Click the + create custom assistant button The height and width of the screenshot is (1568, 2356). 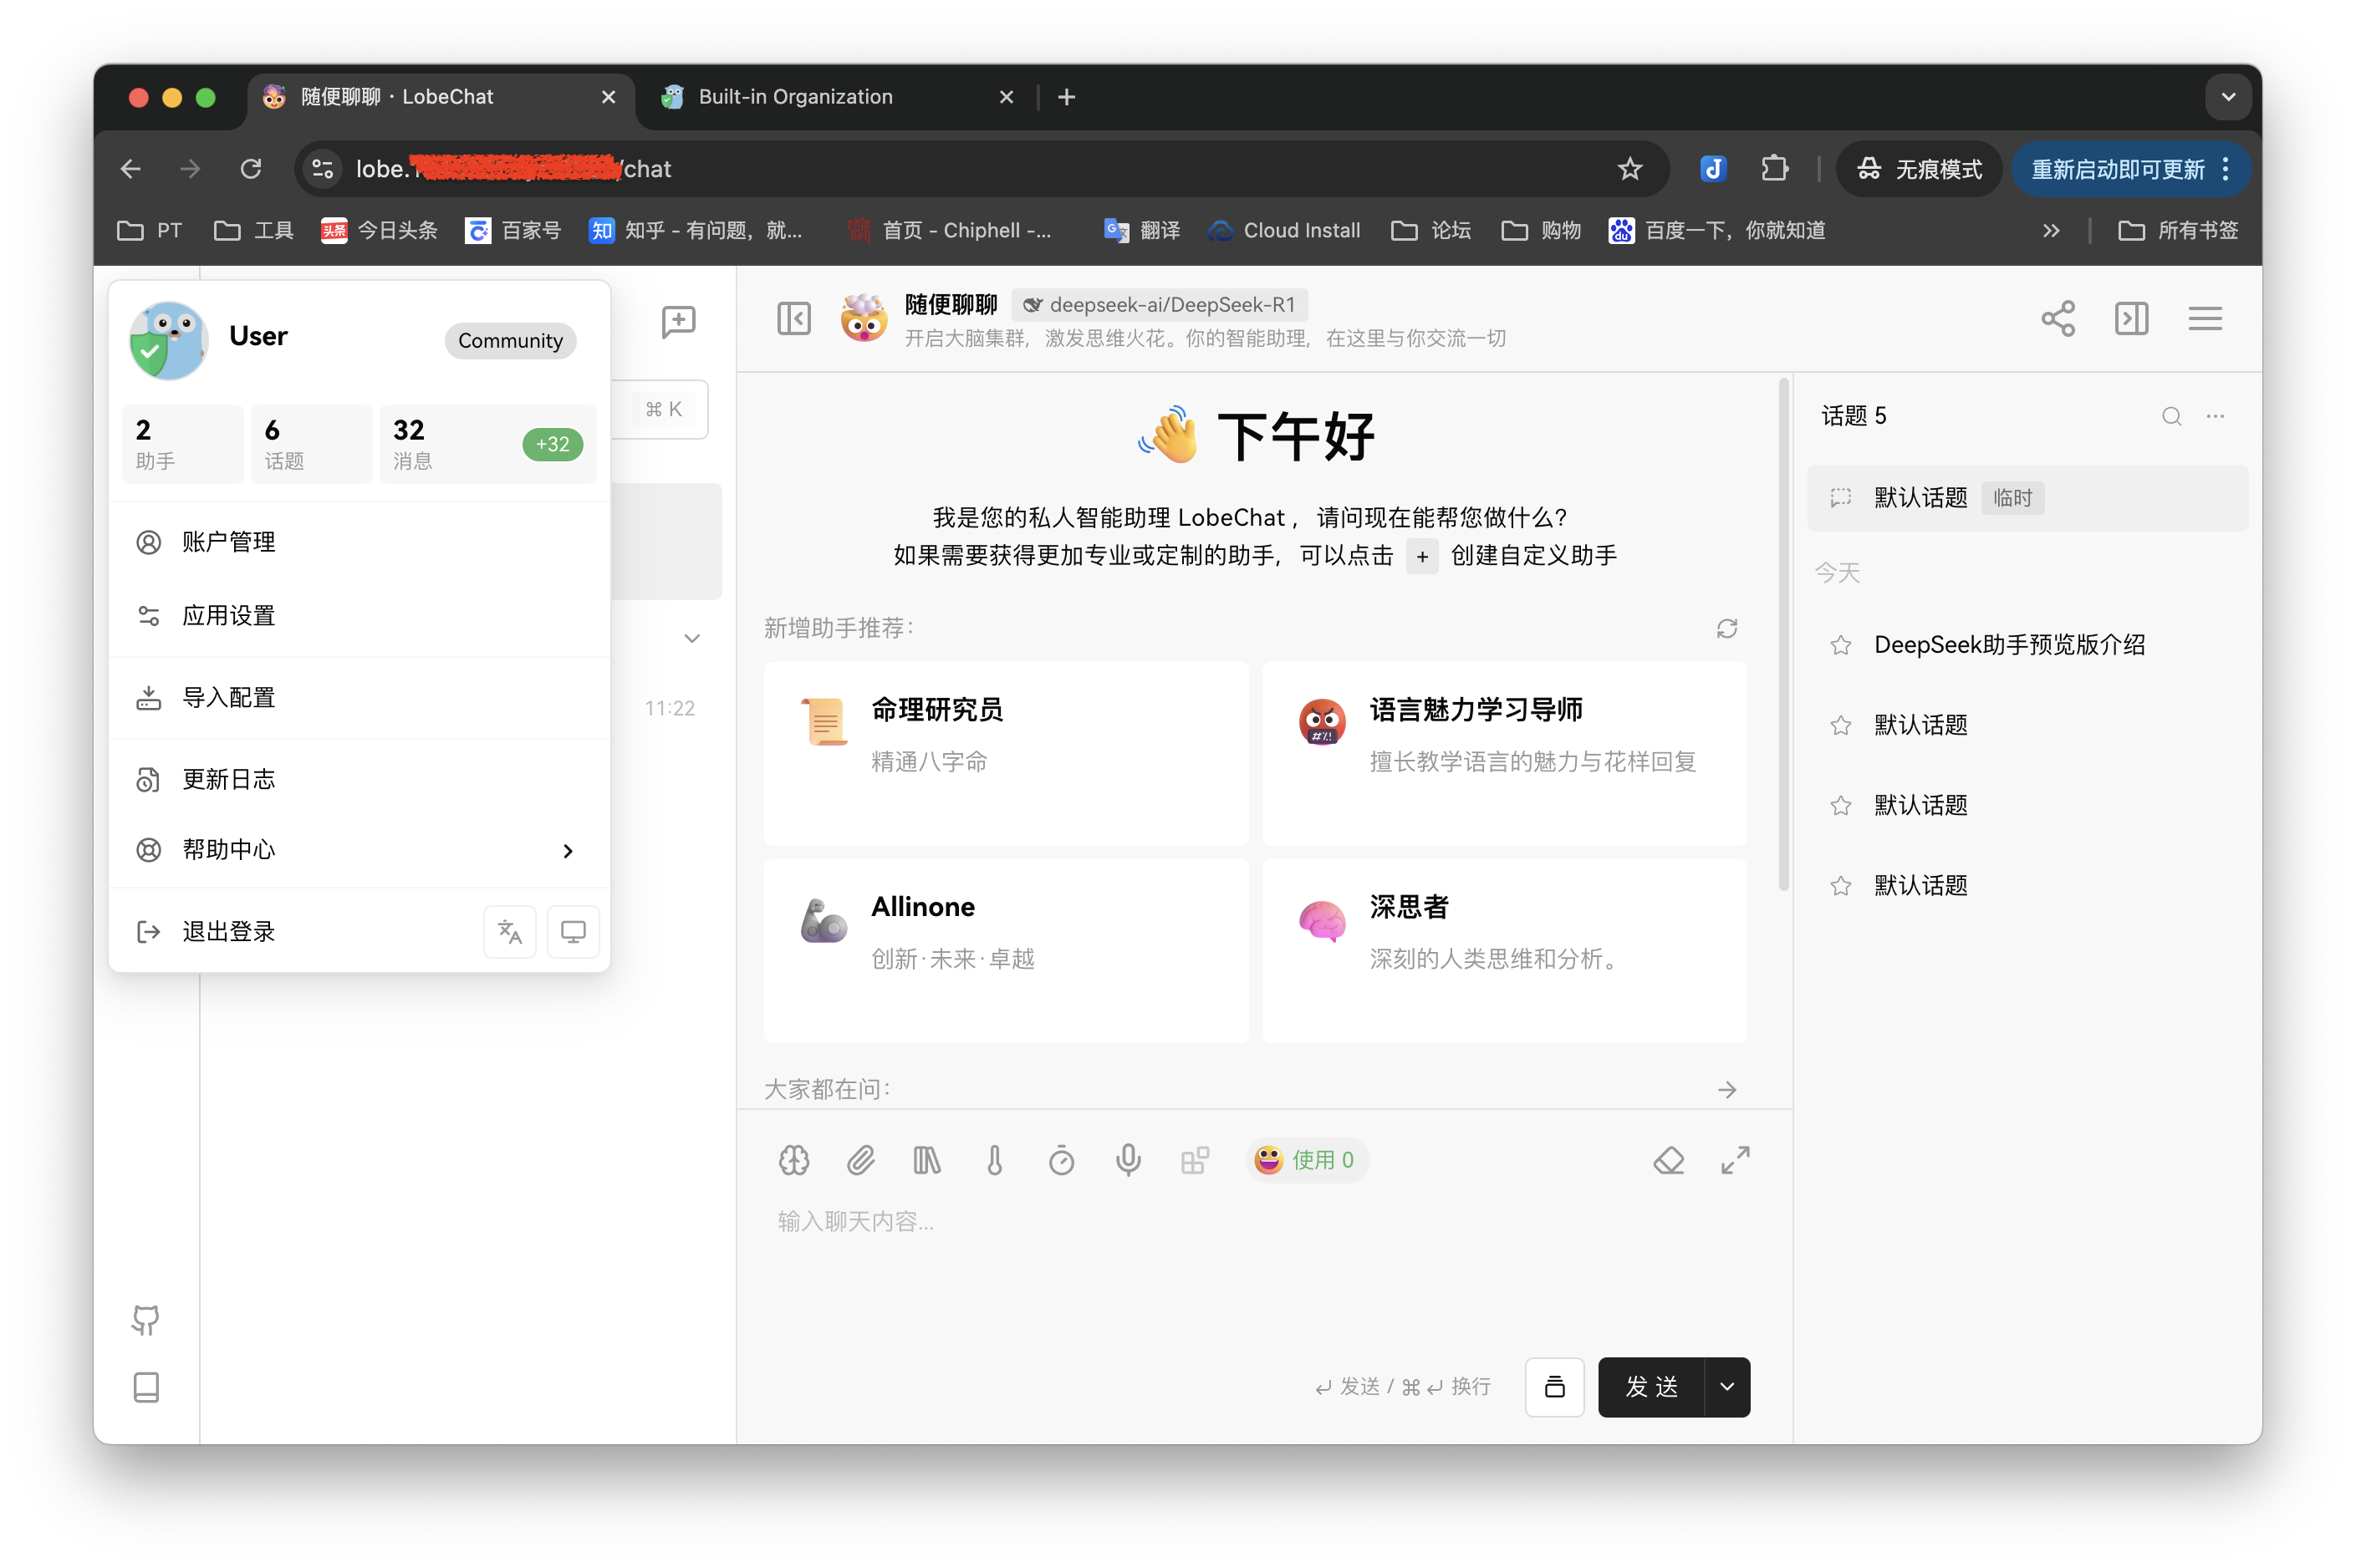pos(1421,556)
